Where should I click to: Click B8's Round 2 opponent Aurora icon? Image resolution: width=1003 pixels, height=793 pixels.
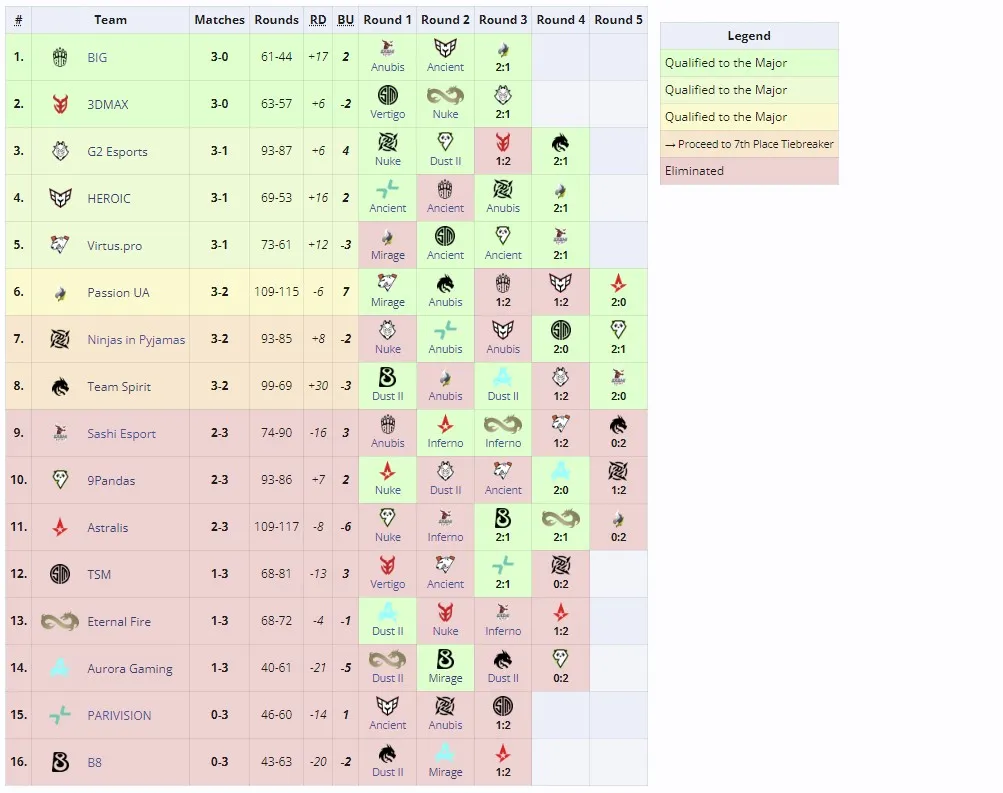[x=445, y=753]
